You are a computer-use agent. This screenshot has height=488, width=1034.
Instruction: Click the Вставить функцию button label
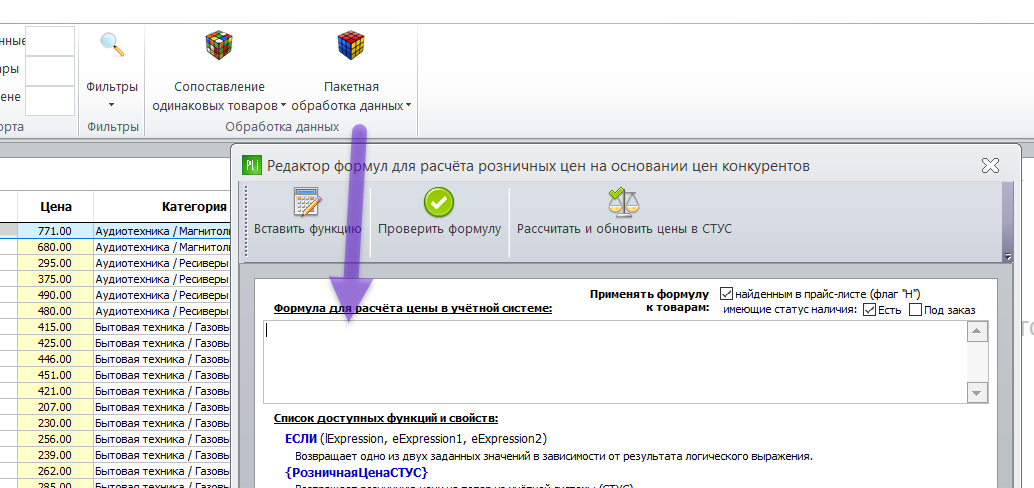point(307,229)
